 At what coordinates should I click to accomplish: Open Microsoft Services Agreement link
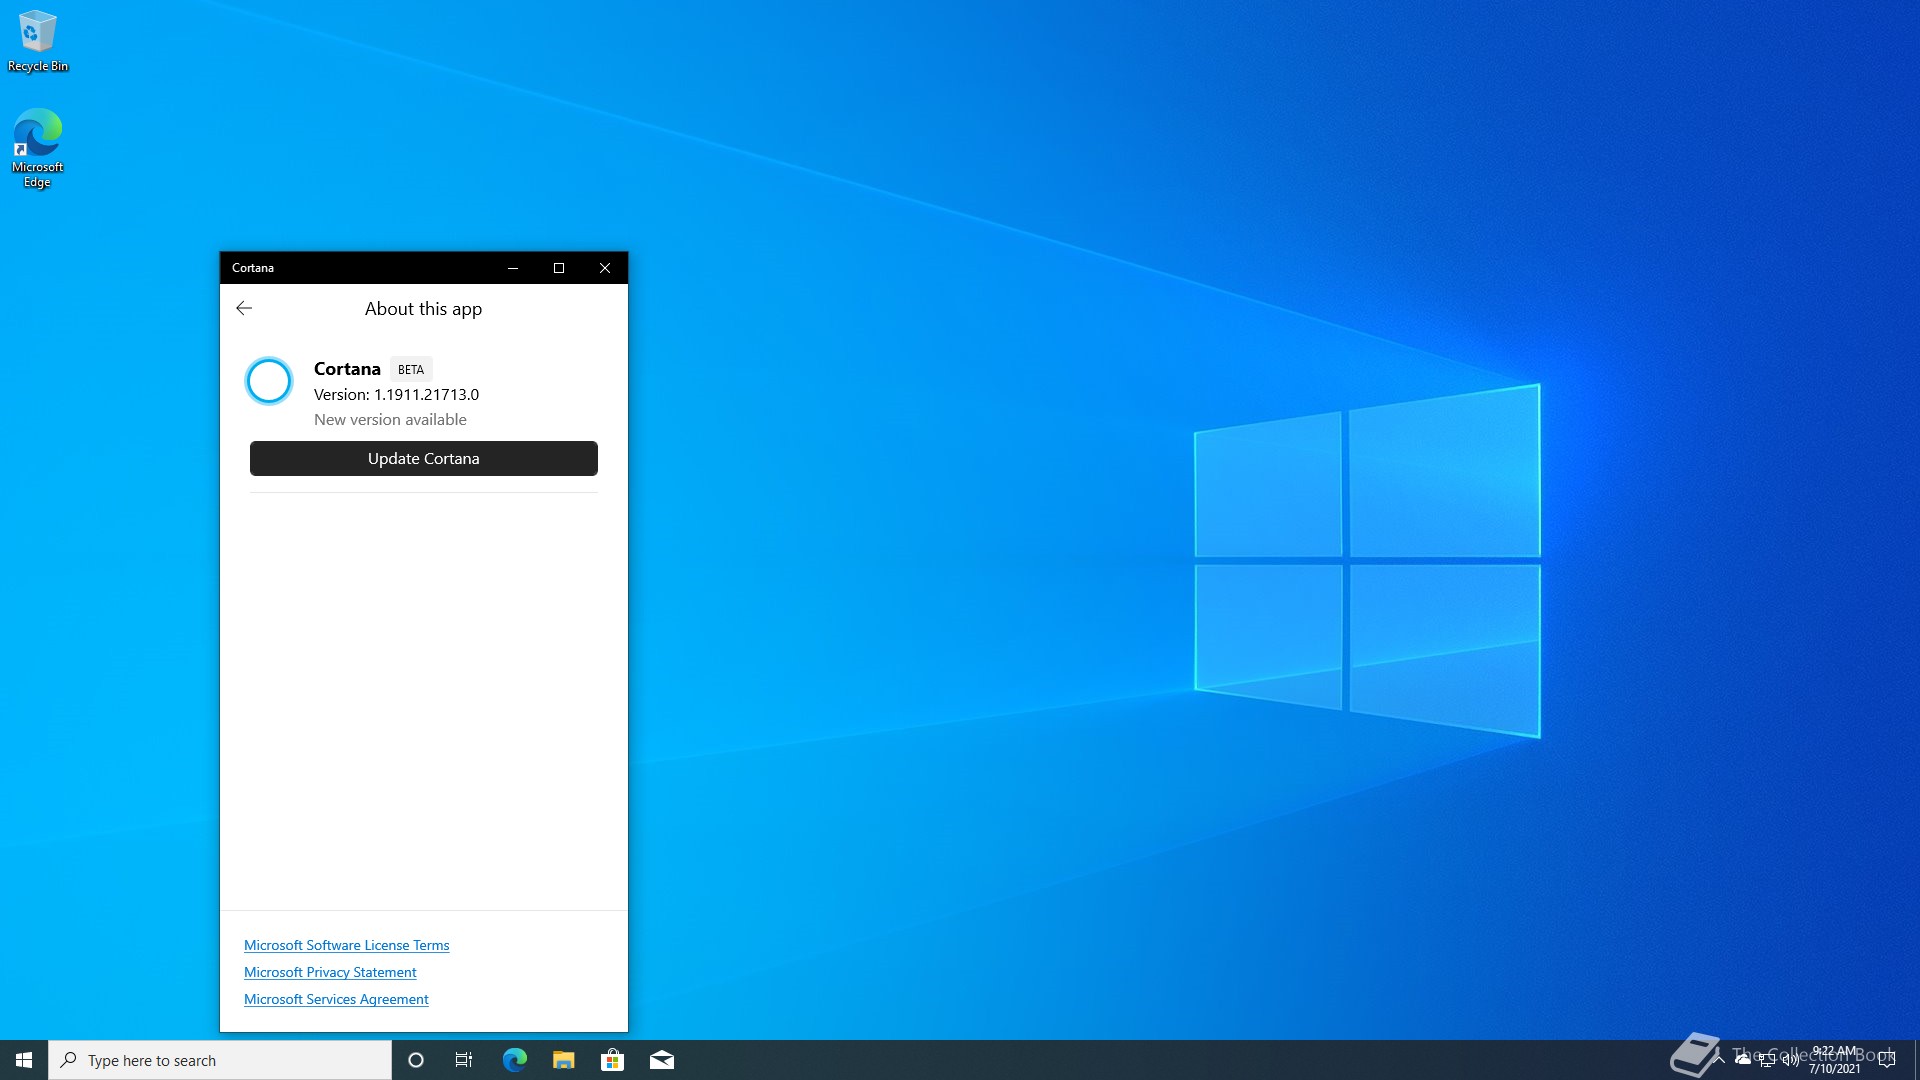pyautogui.click(x=336, y=999)
